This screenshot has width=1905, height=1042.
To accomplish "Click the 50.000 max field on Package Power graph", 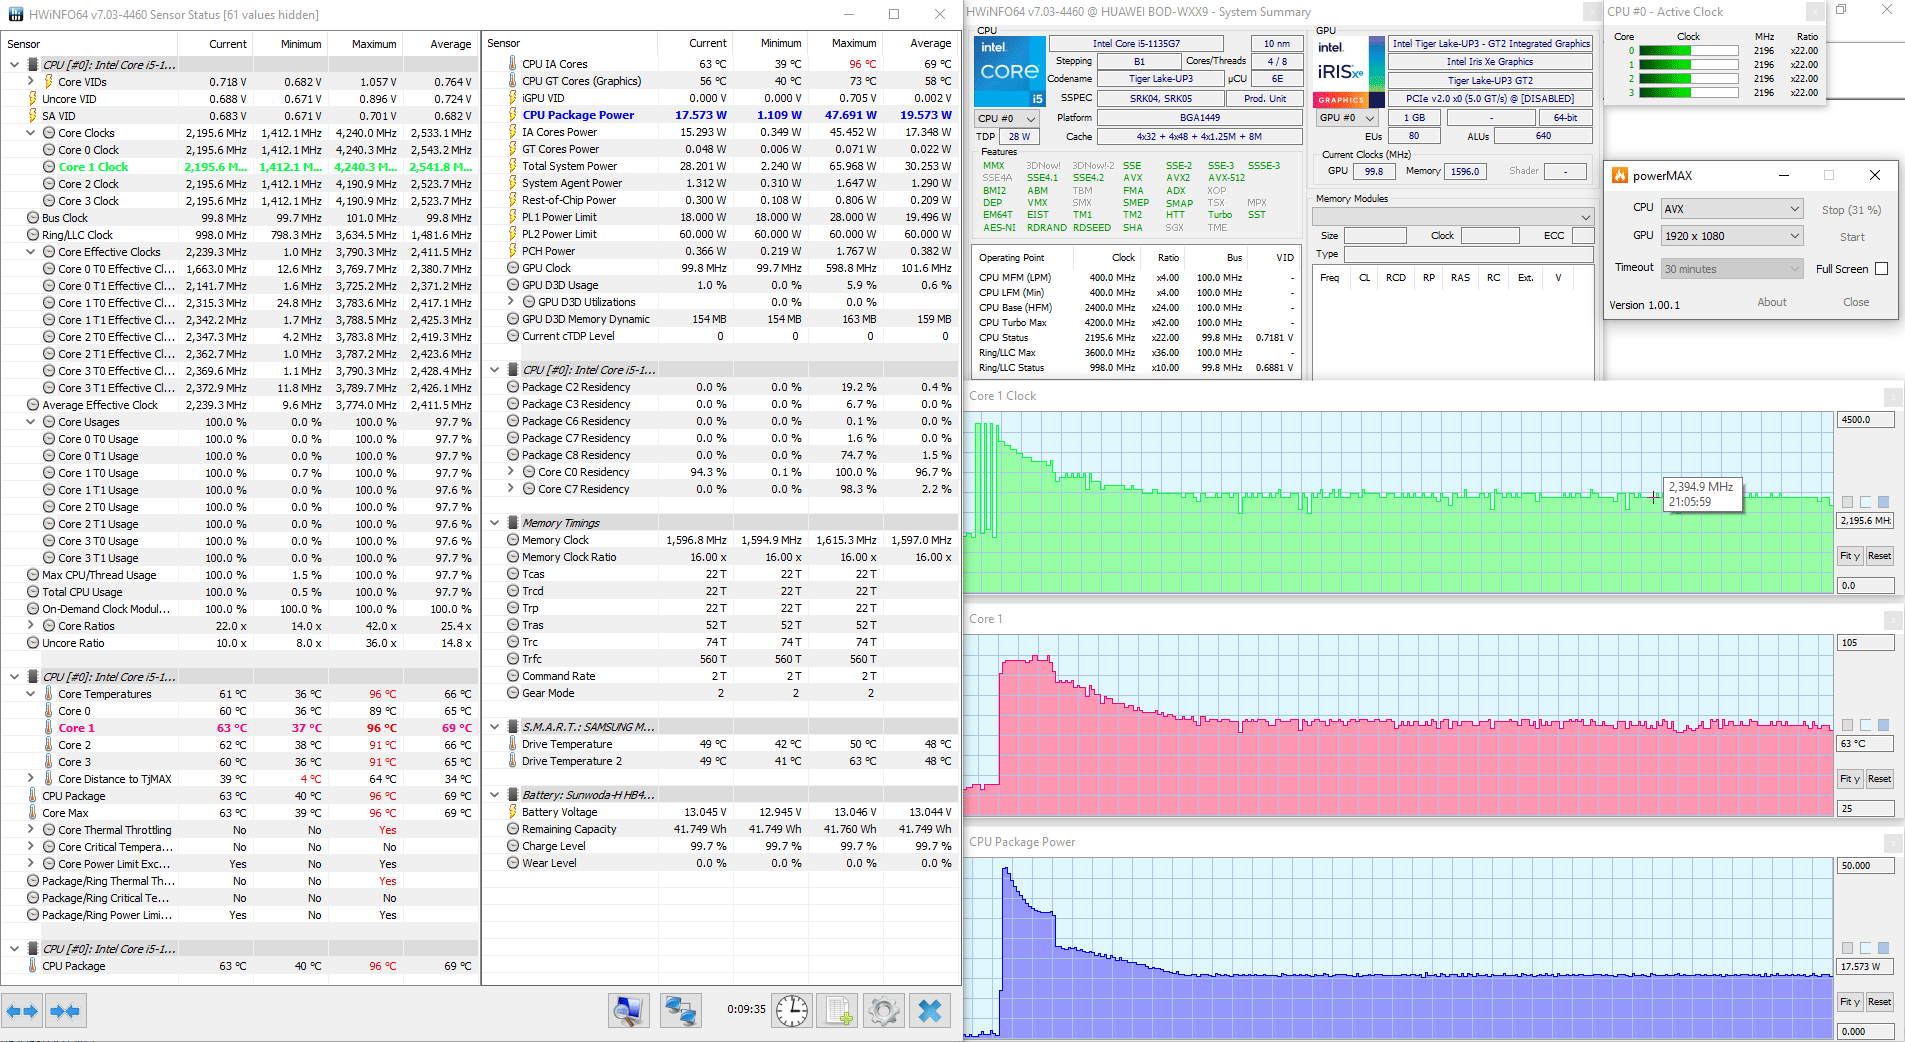I will click(x=1866, y=866).
